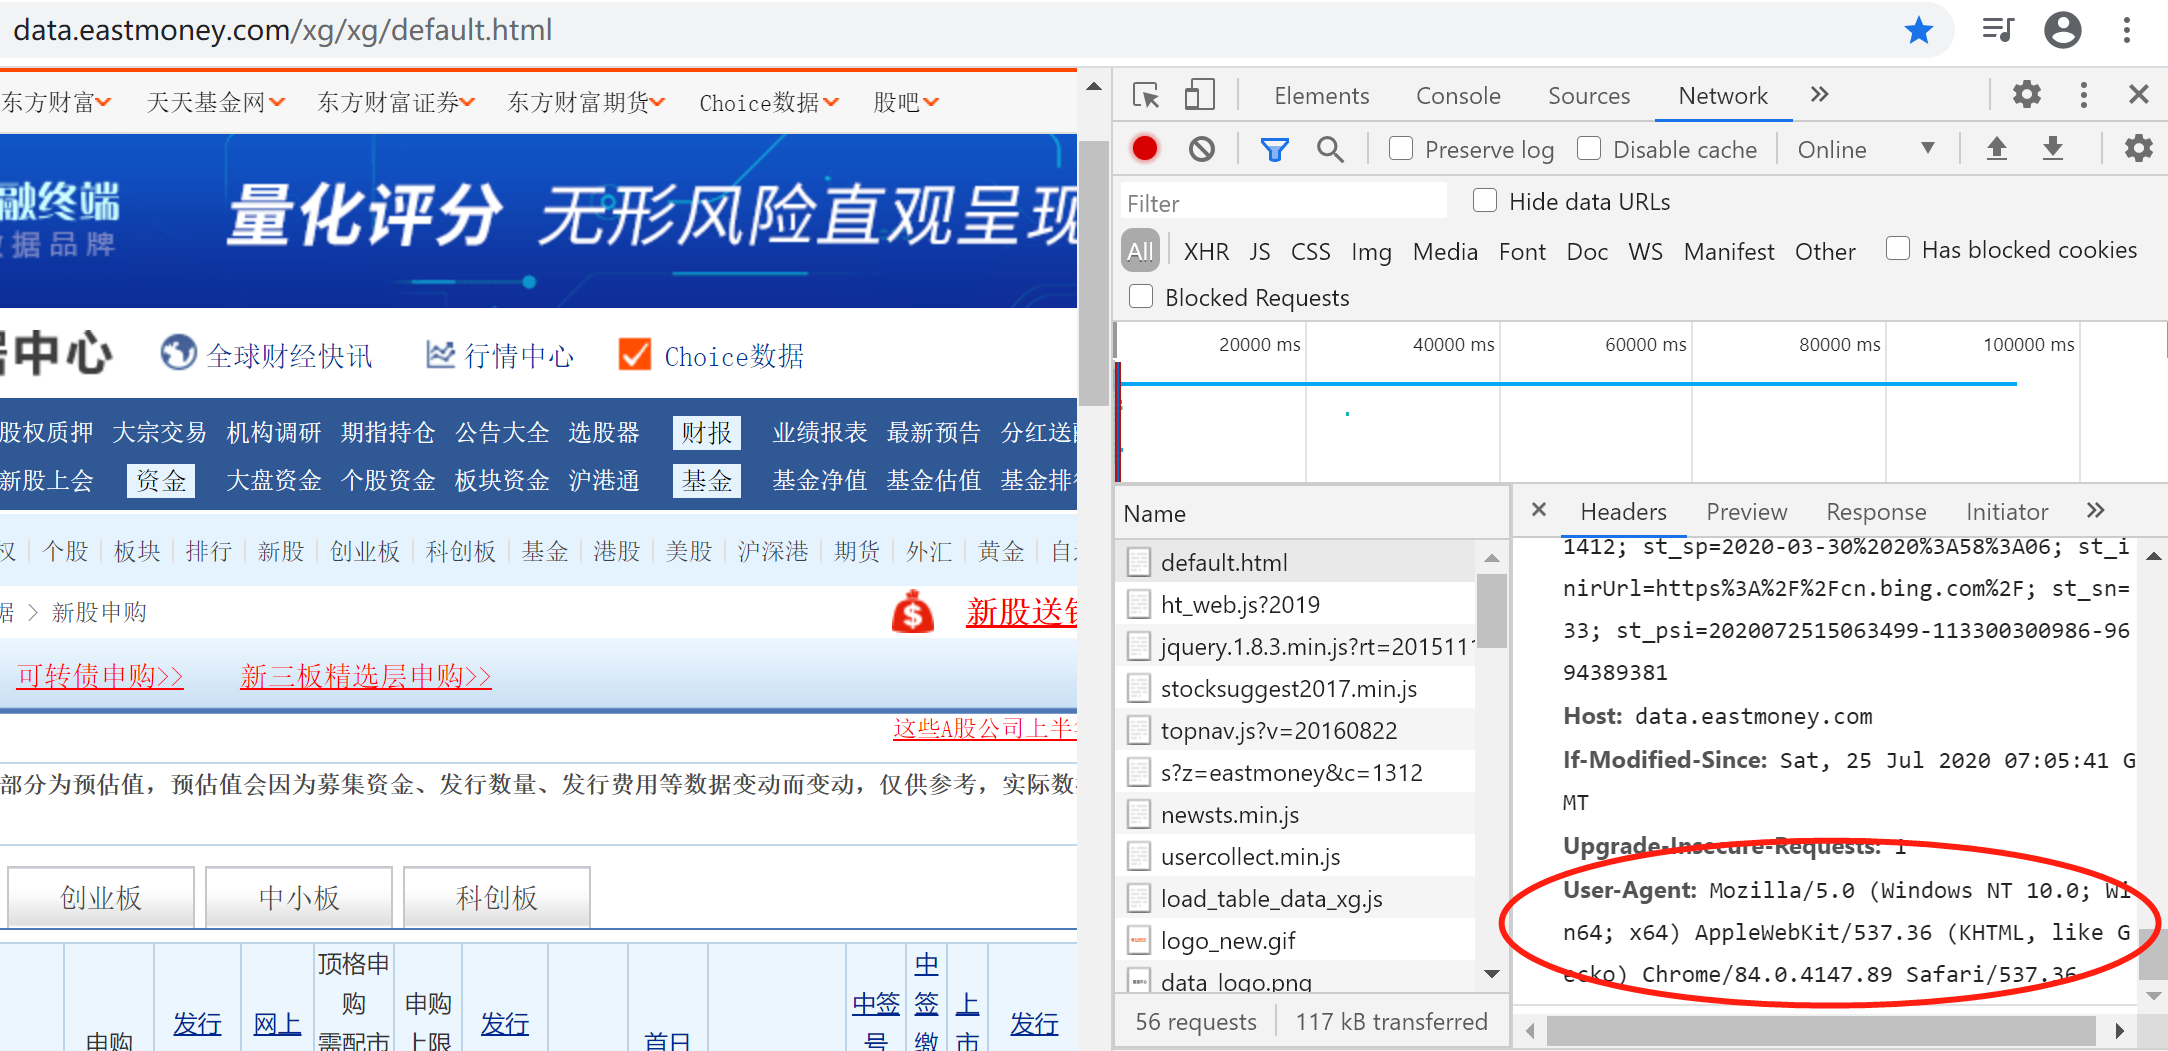2168x1051 pixels.
Task: Open the media control playlist icon
Action: [1997, 30]
